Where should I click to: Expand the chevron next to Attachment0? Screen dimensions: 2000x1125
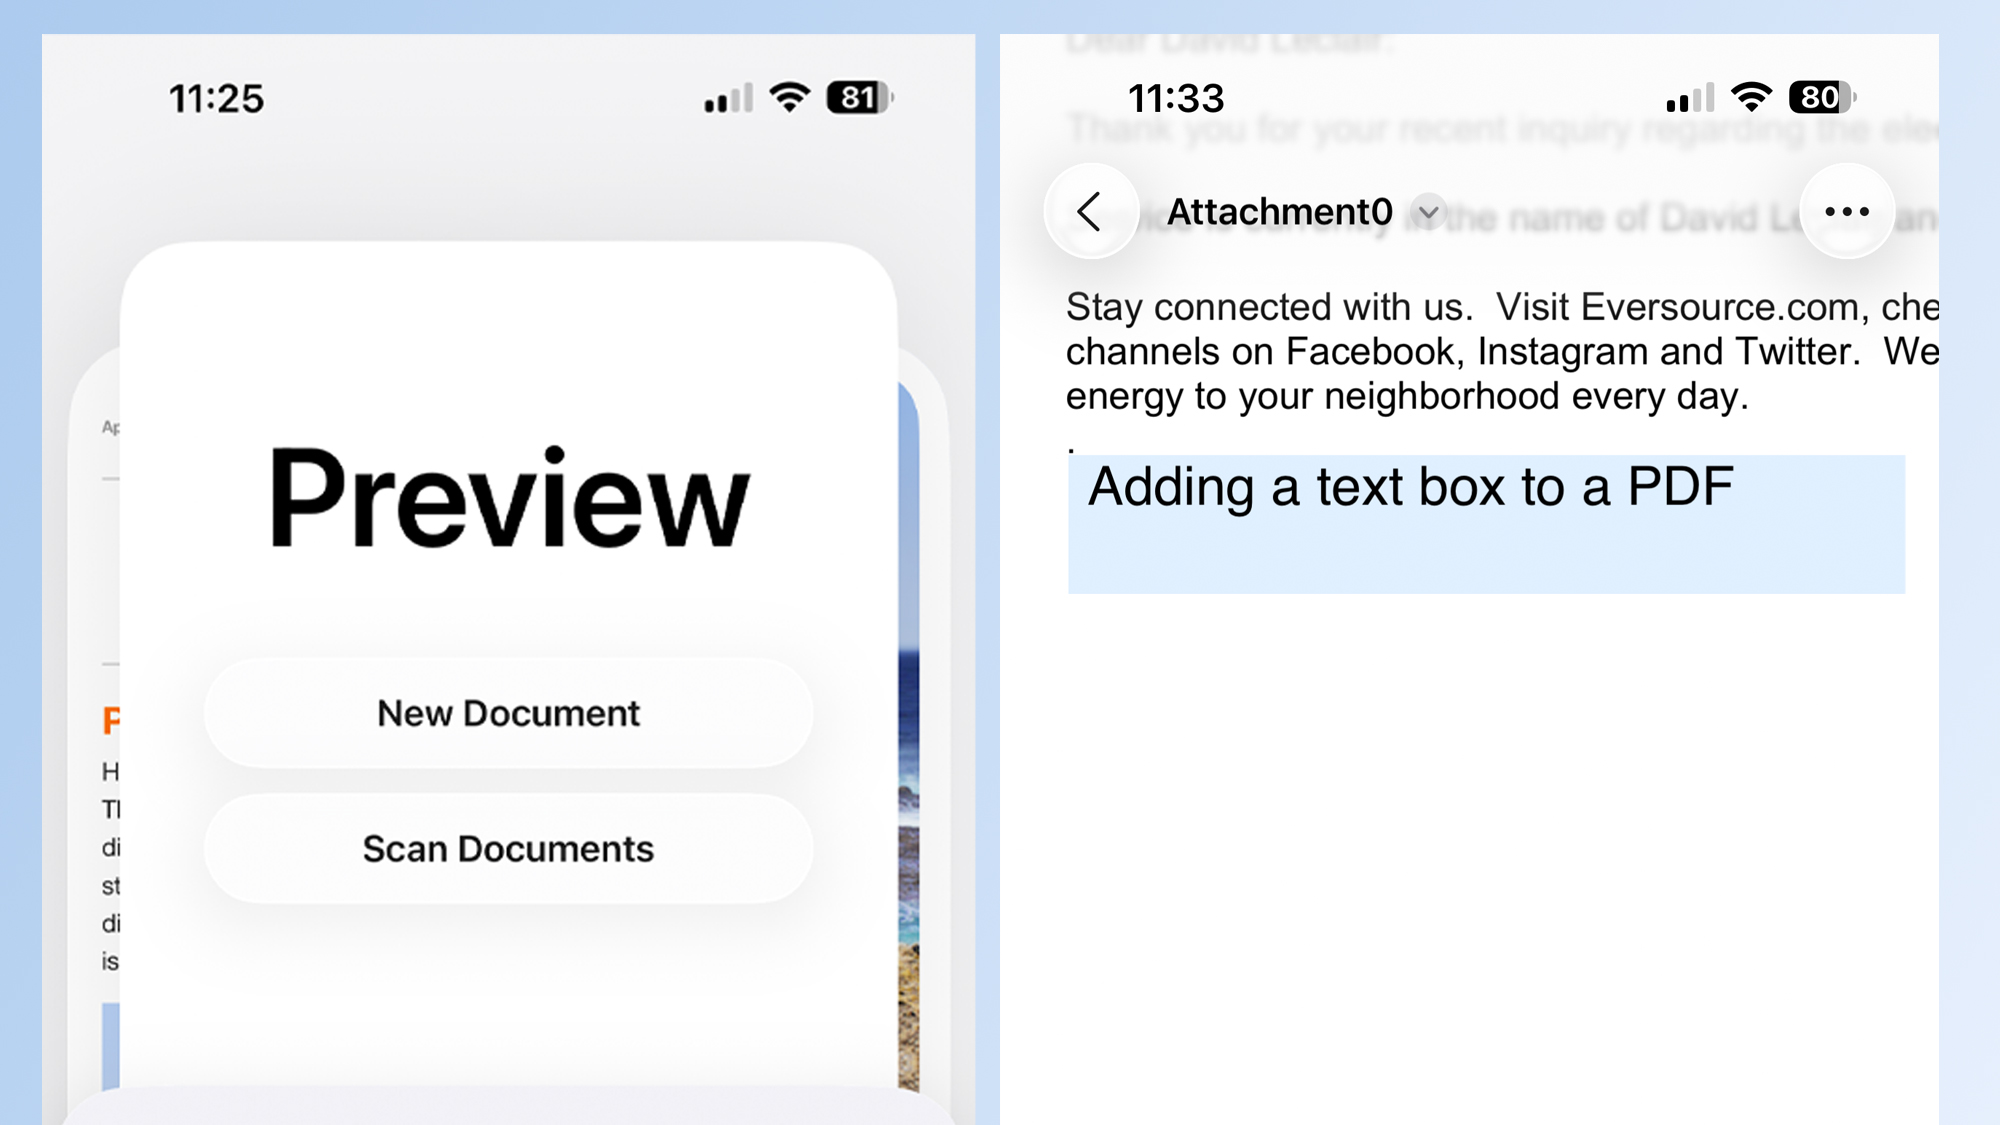[1429, 212]
